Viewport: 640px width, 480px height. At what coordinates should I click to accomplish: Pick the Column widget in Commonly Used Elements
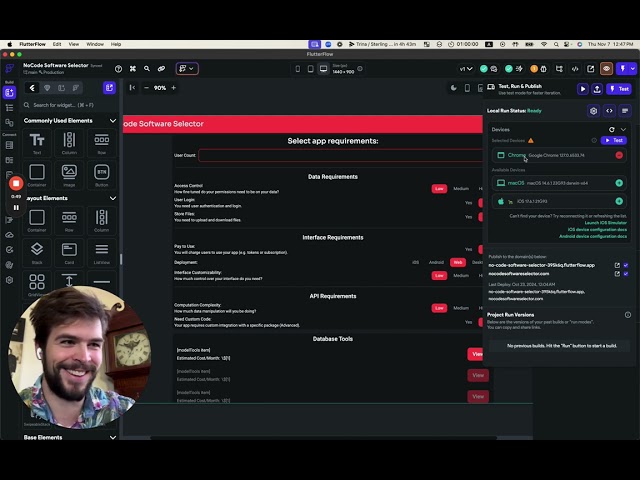pos(69,143)
